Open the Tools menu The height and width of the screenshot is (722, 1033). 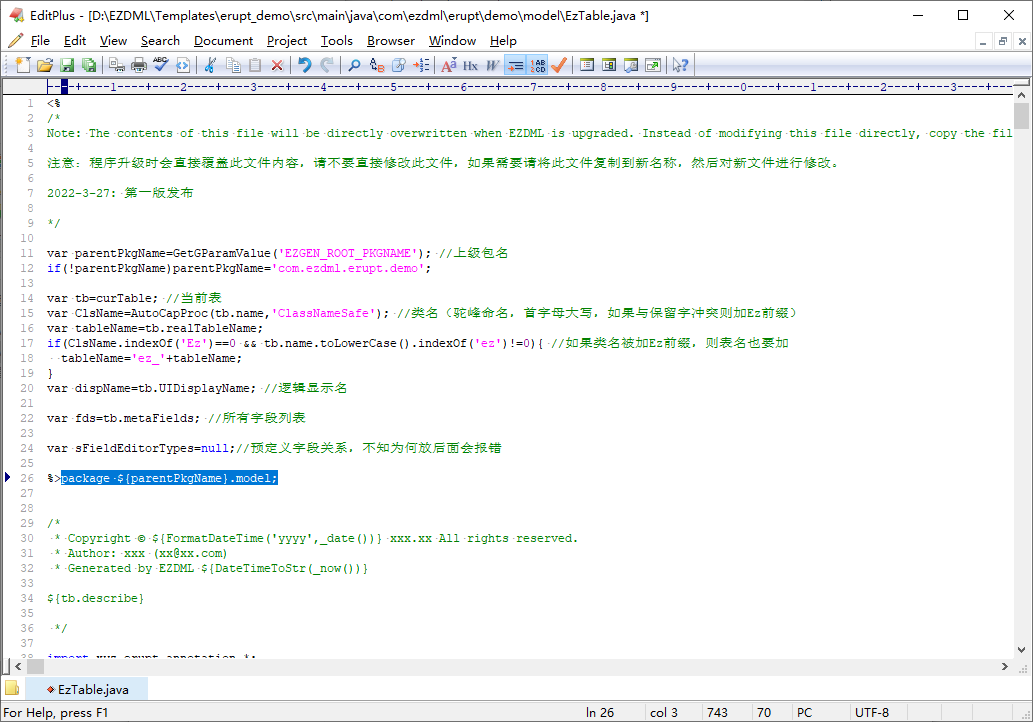337,41
